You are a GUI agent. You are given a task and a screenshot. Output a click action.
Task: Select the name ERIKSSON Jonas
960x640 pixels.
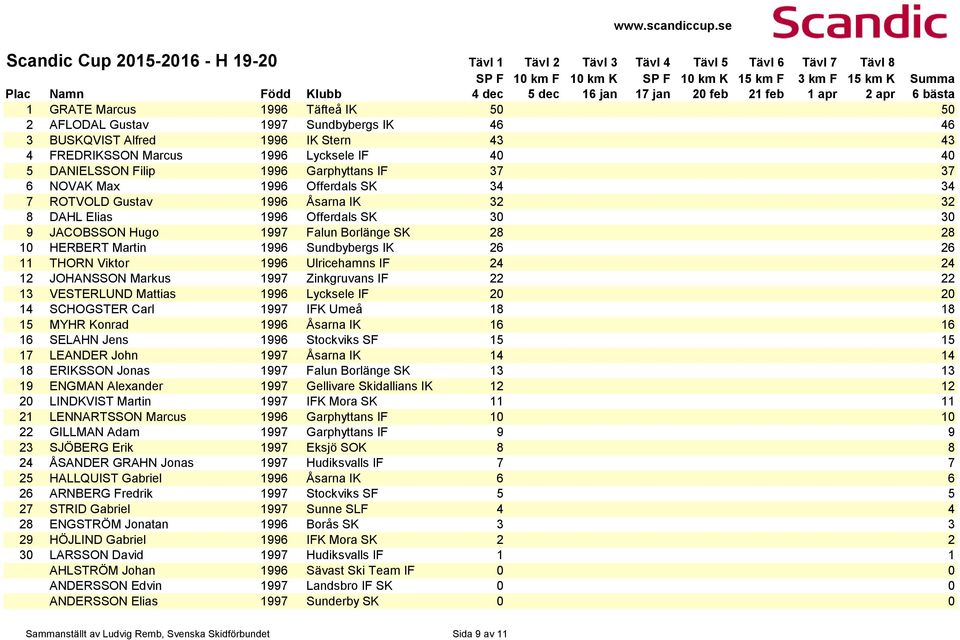pyautogui.click(x=99, y=371)
